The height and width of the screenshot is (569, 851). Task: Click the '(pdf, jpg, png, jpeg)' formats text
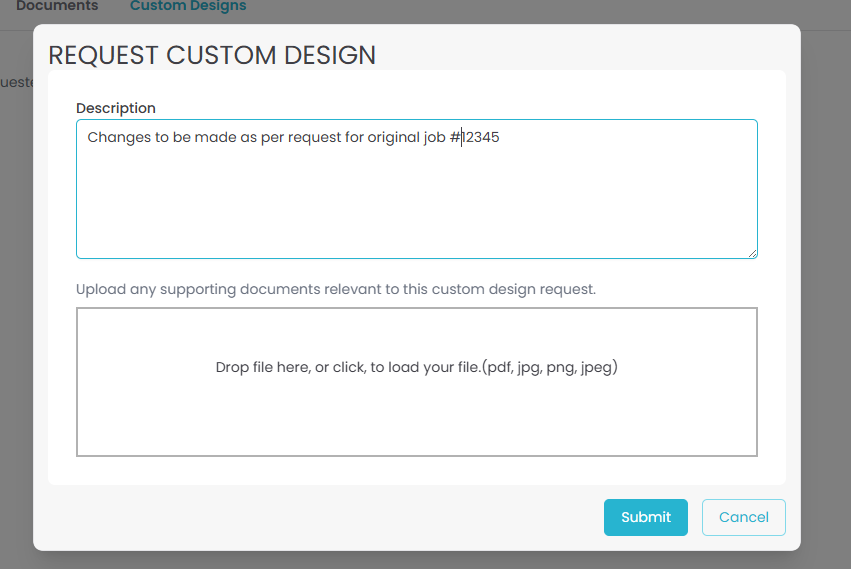tap(550, 367)
